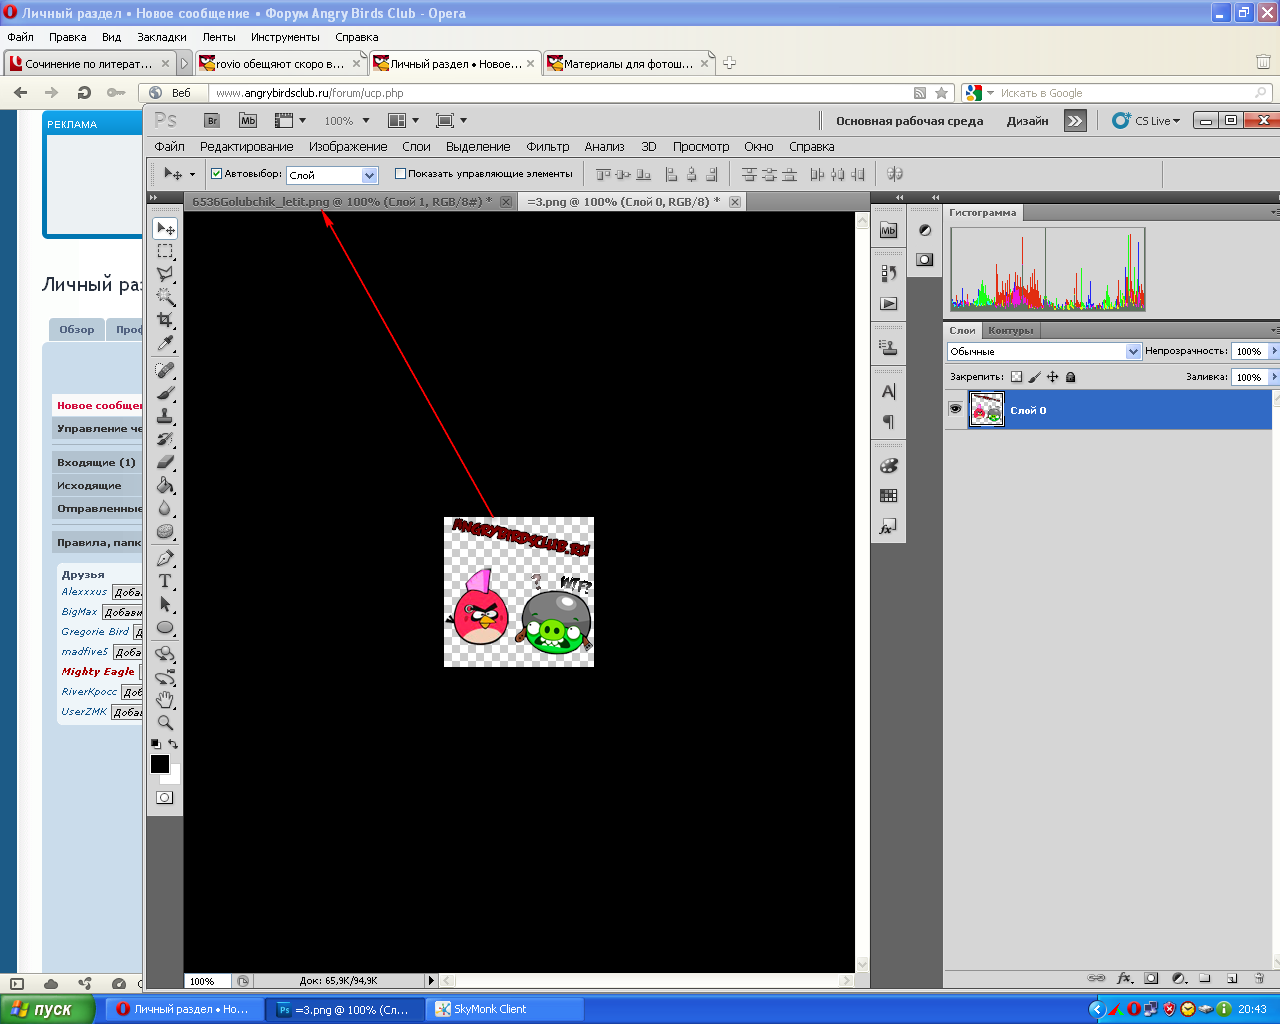
Task: Select the Rectangular Marquee tool
Action: click(165, 251)
